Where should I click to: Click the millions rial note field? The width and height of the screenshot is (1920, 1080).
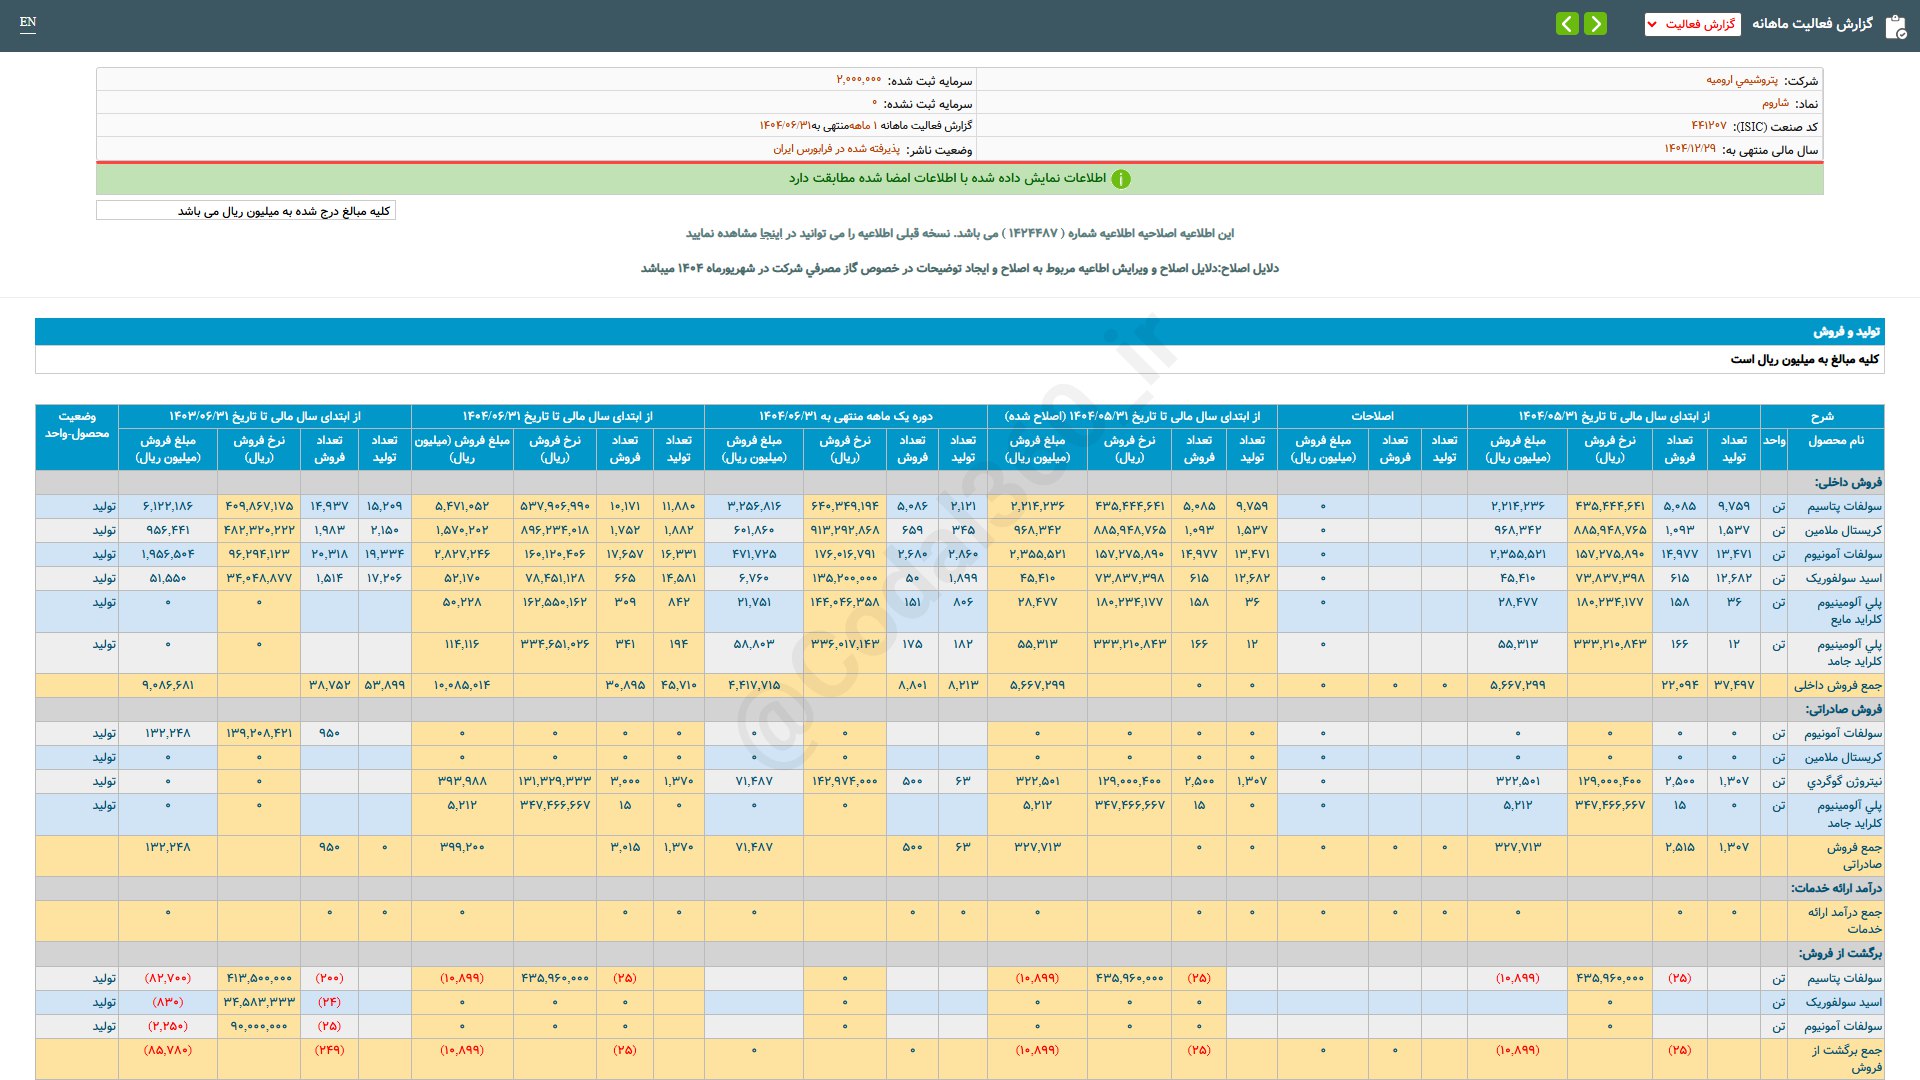point(246,211)
